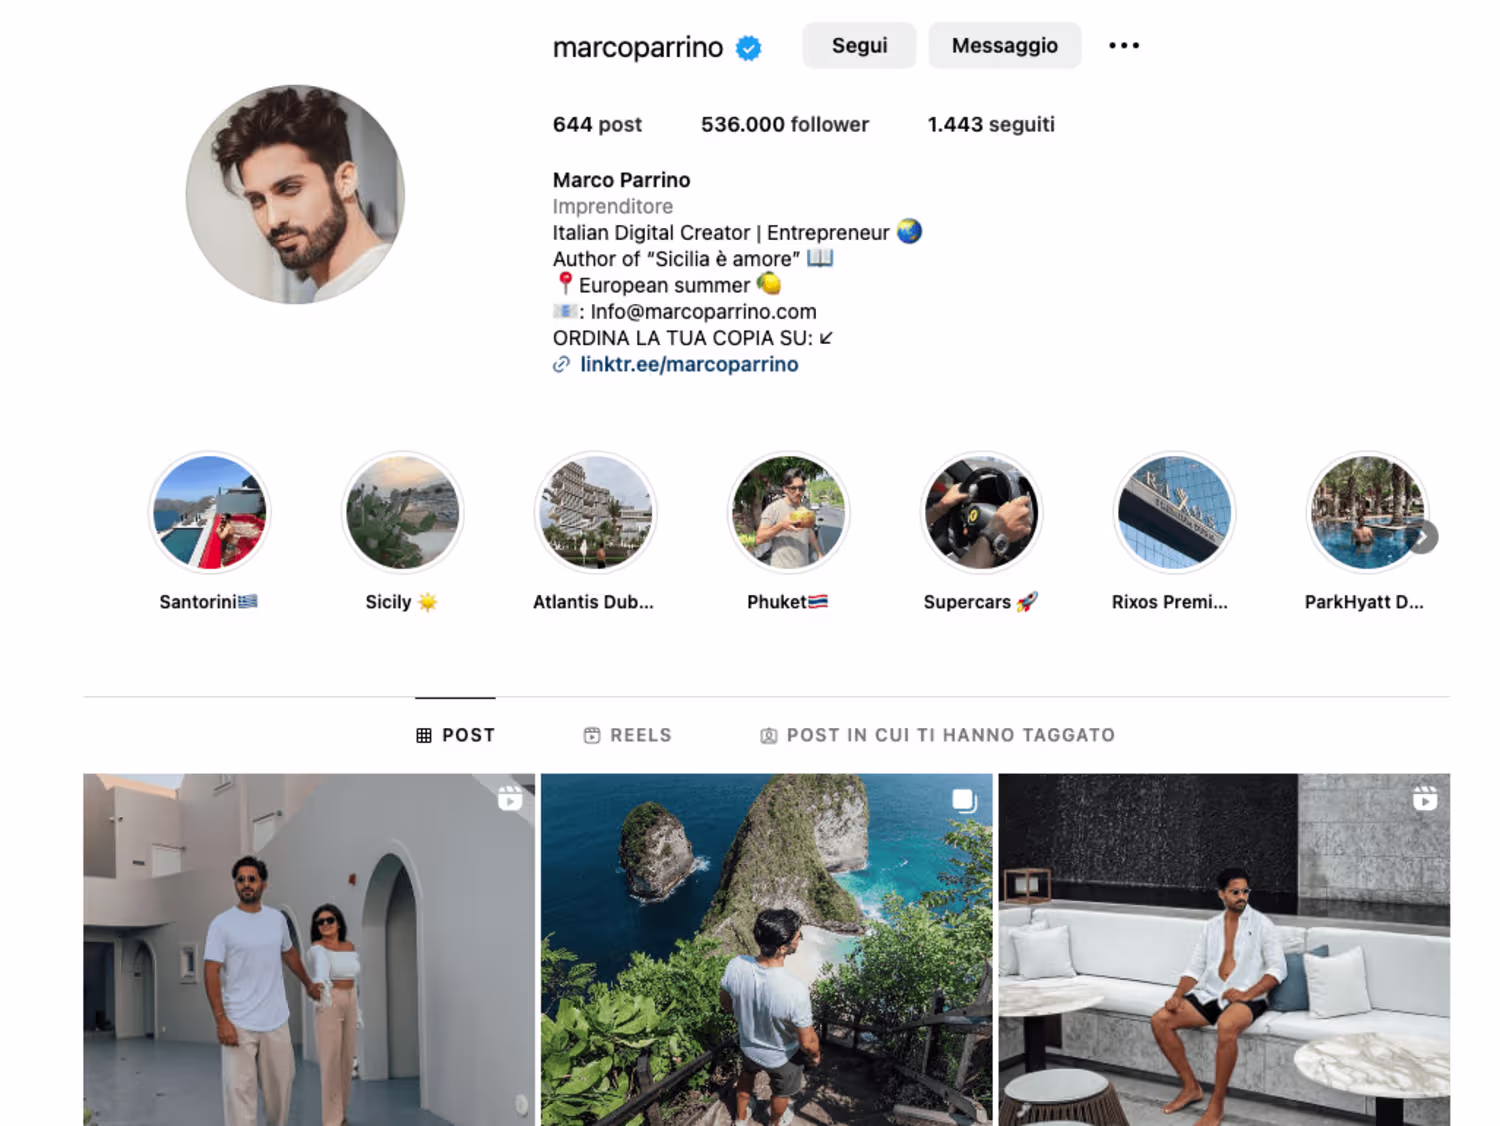1500x1126 pixels.
Task: Open the Phuket story highlight
Action: pos(788,513)
